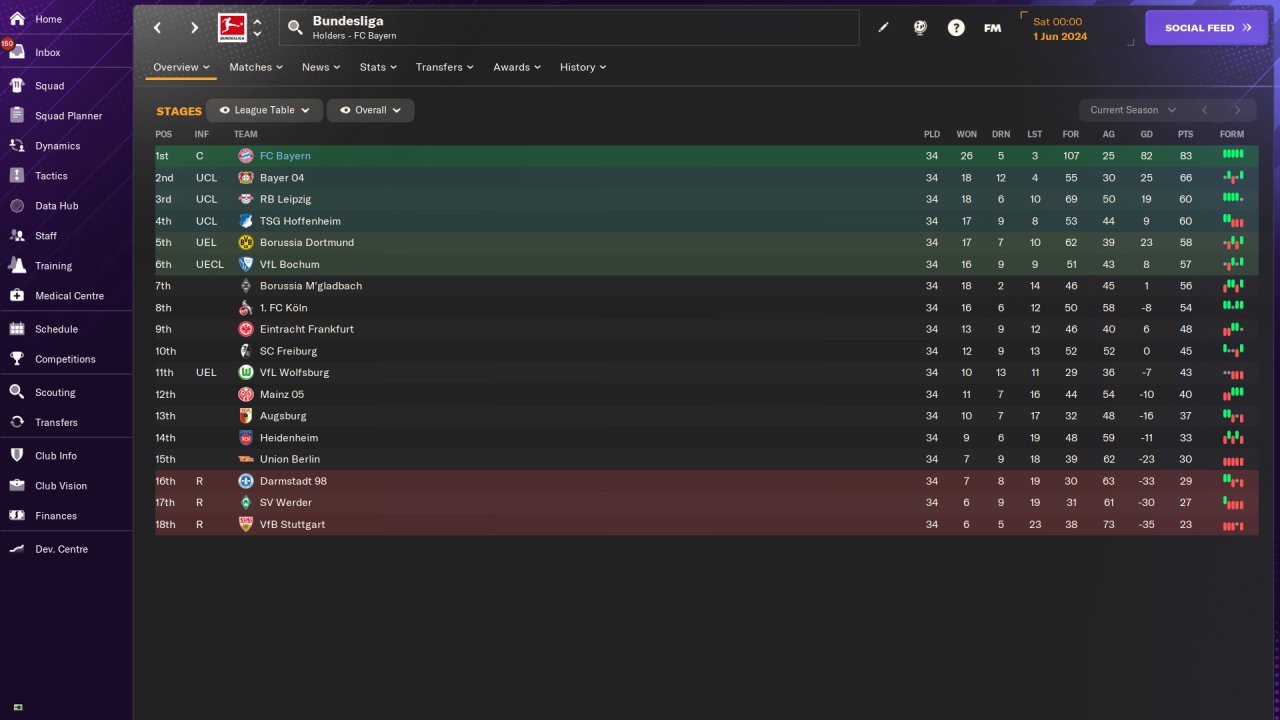The height and width of the screenshot is (720, 1280).
Task: Toggle the eye icon on League Table
Action: click(x=225, y=110)
